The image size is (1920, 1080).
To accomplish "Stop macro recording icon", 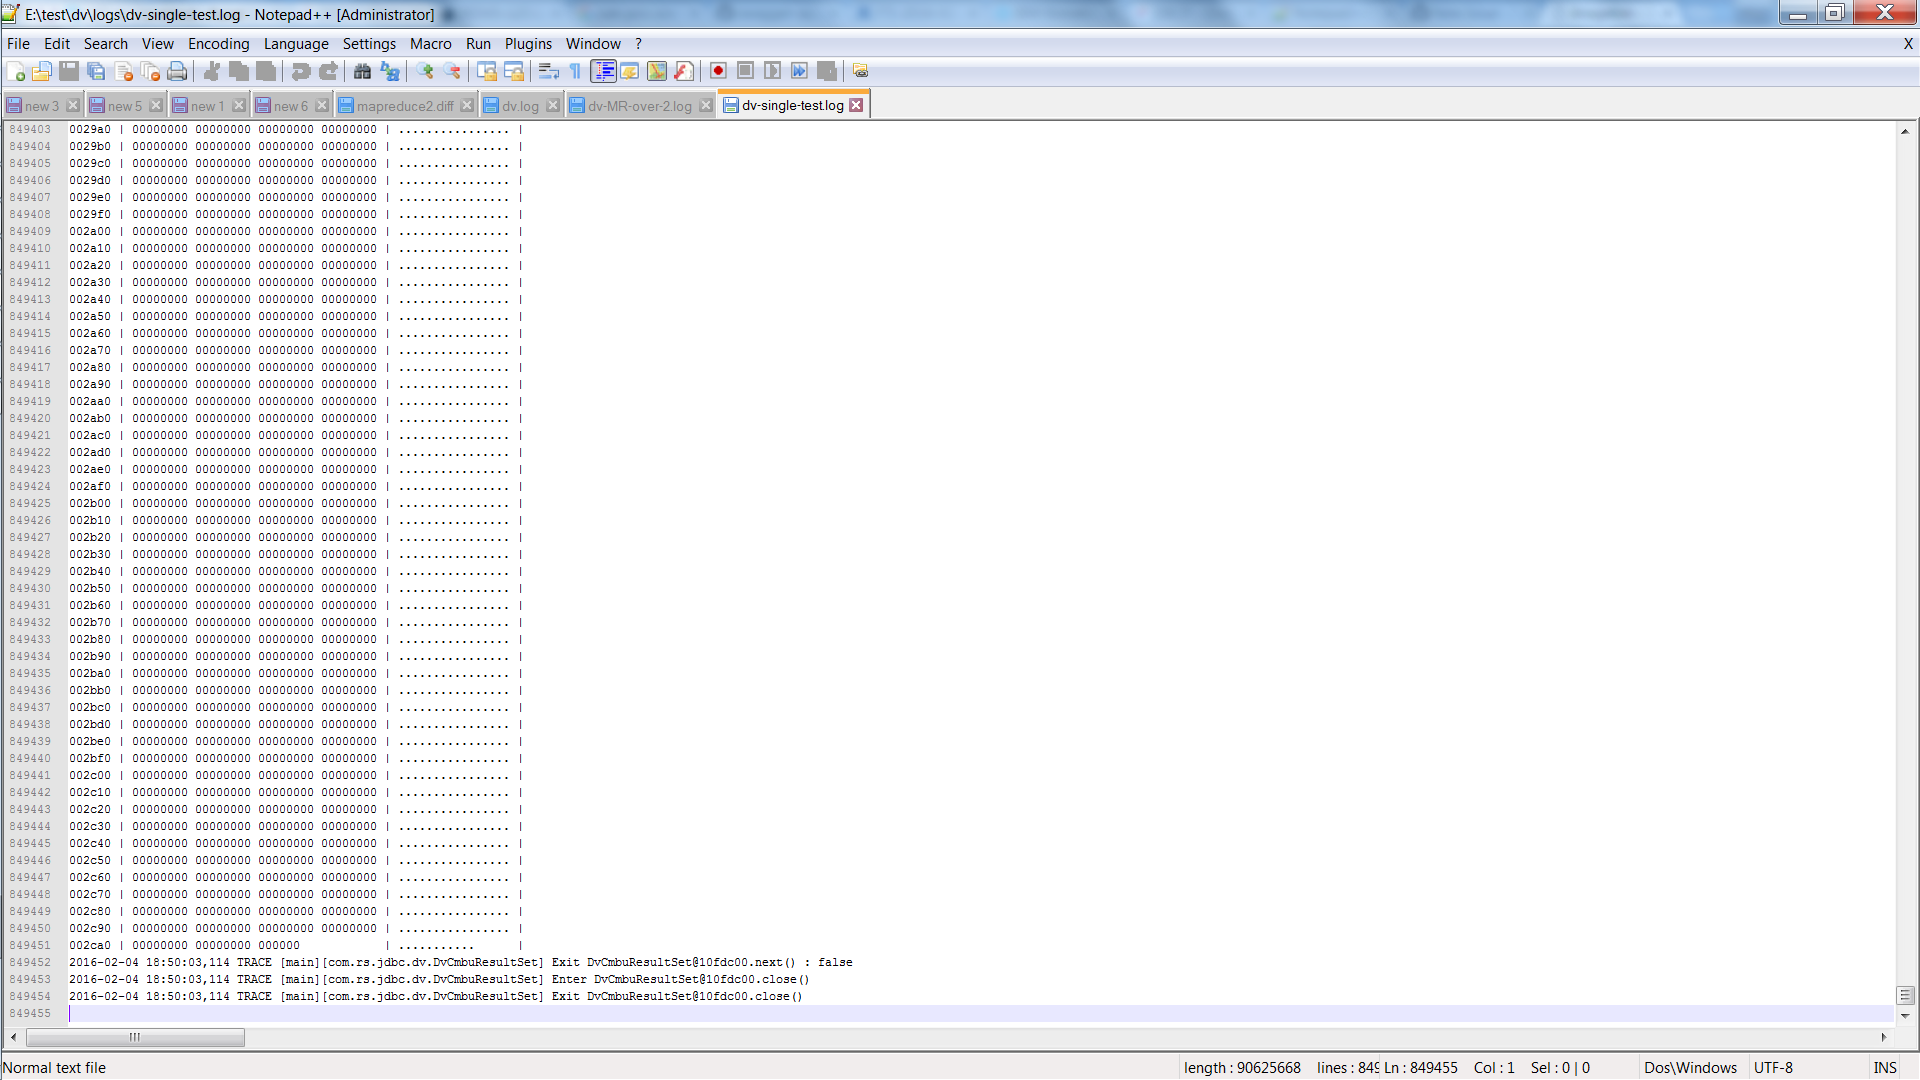I will click(745, 71).
